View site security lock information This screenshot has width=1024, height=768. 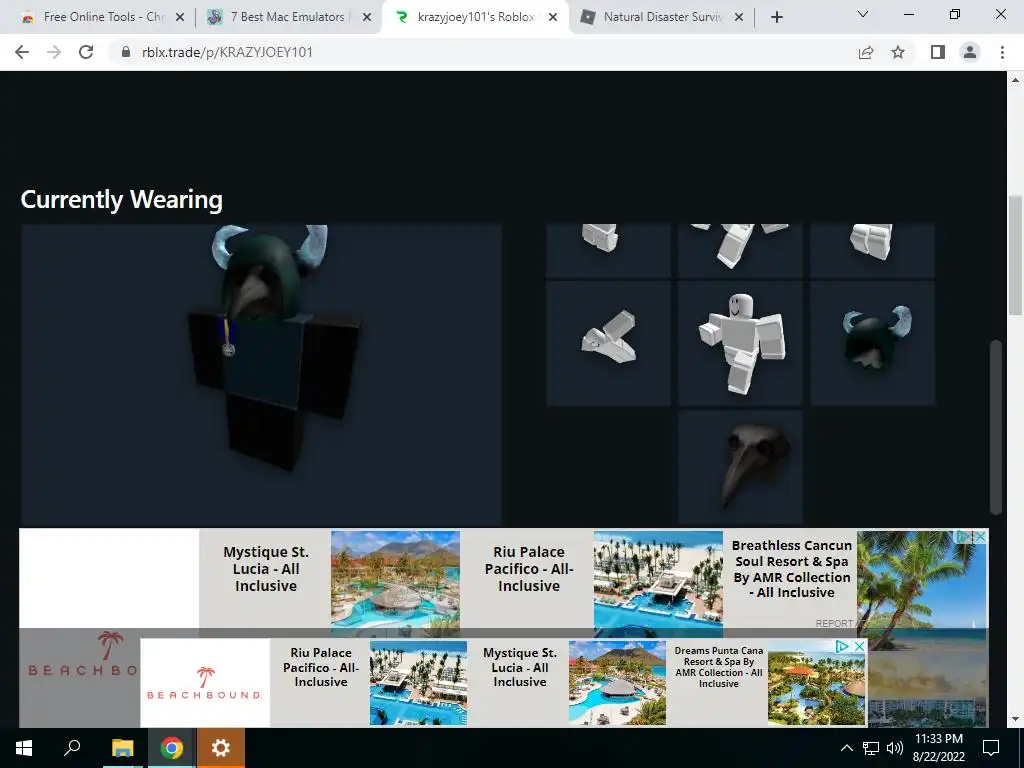pos(126,52)
